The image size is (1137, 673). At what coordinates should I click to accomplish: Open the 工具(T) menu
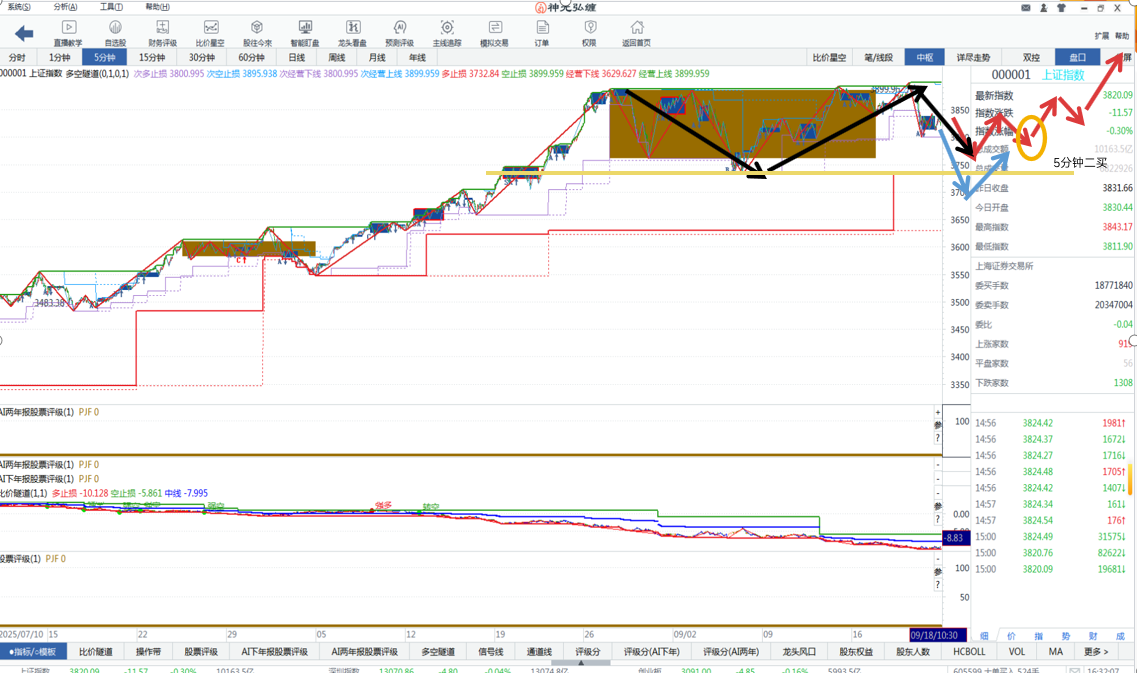(x=111, y=7)
